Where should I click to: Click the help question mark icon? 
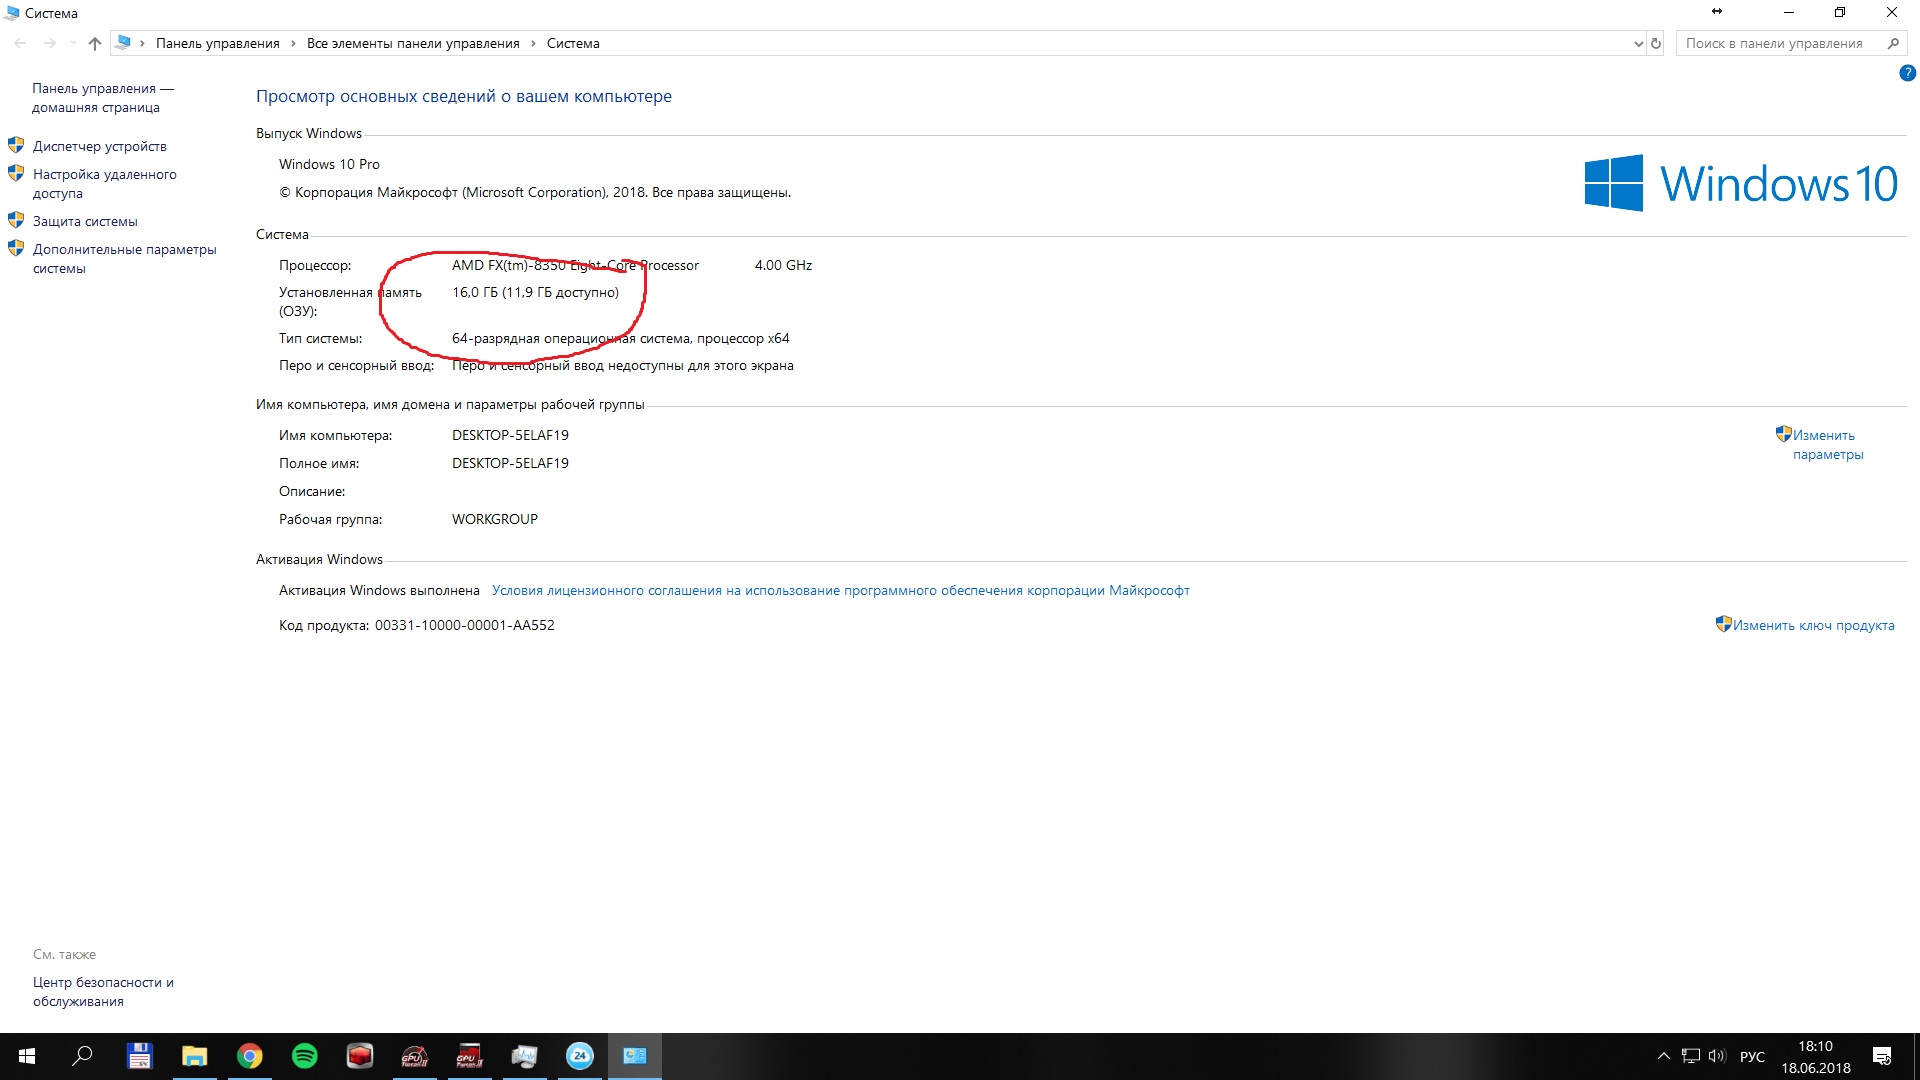(1907, 73)
